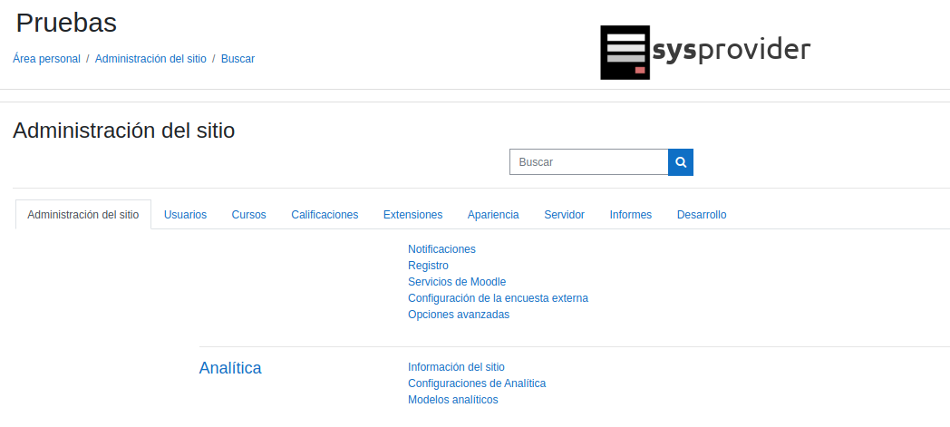Switch to the Servidor tab
The height and width of the screenshot is (427, 950).
point(564,215)
